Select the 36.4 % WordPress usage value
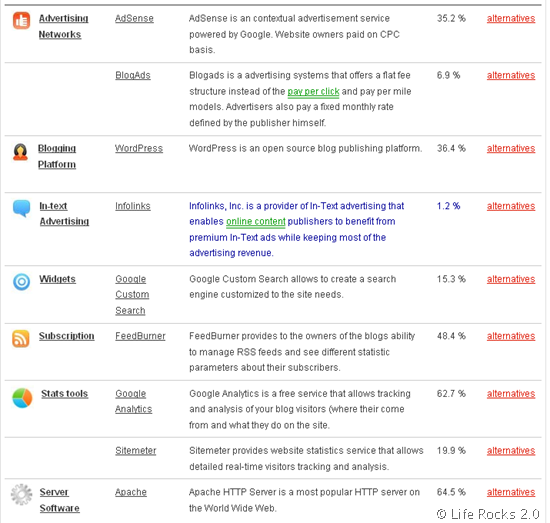 tap(451, 148)
